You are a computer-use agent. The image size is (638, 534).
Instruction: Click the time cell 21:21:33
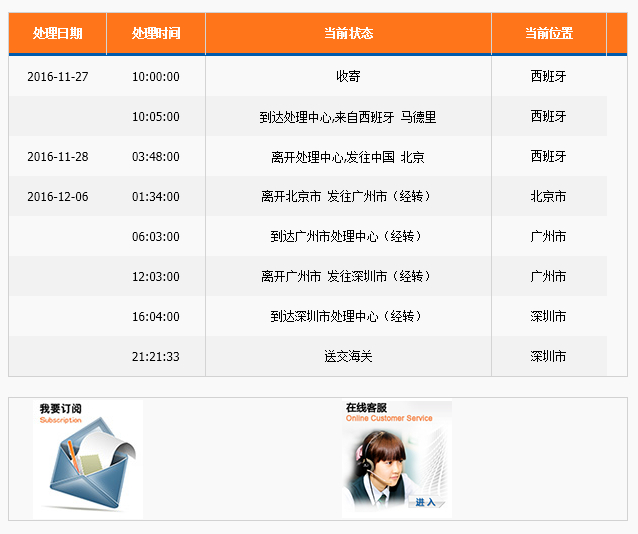tap(155, 357)
